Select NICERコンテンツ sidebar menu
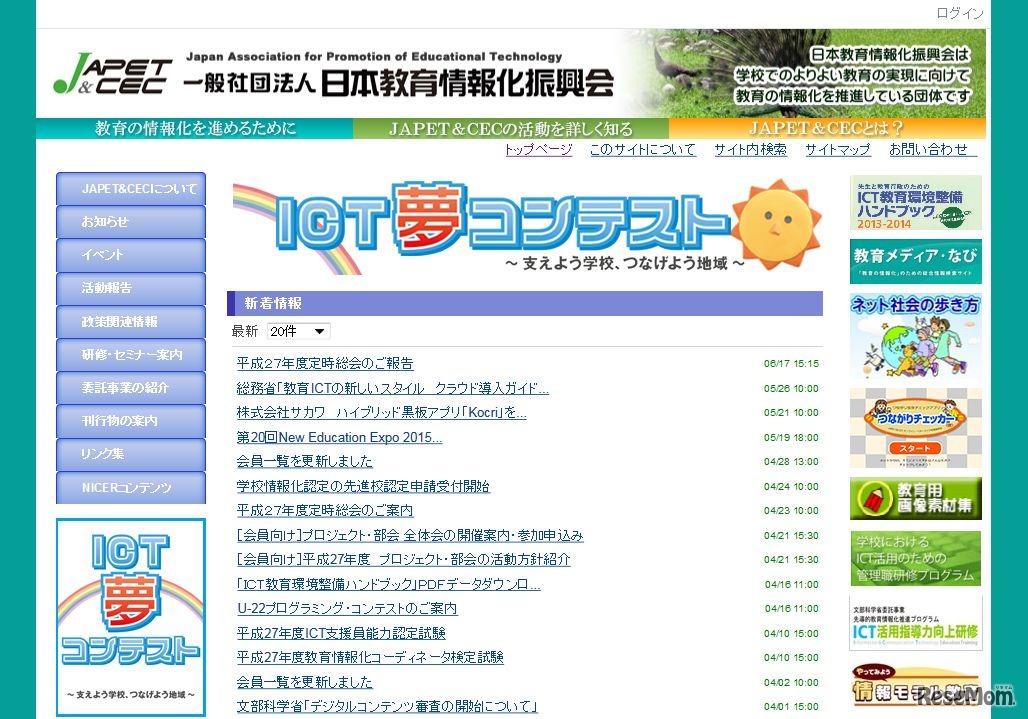 pos(131,488)
